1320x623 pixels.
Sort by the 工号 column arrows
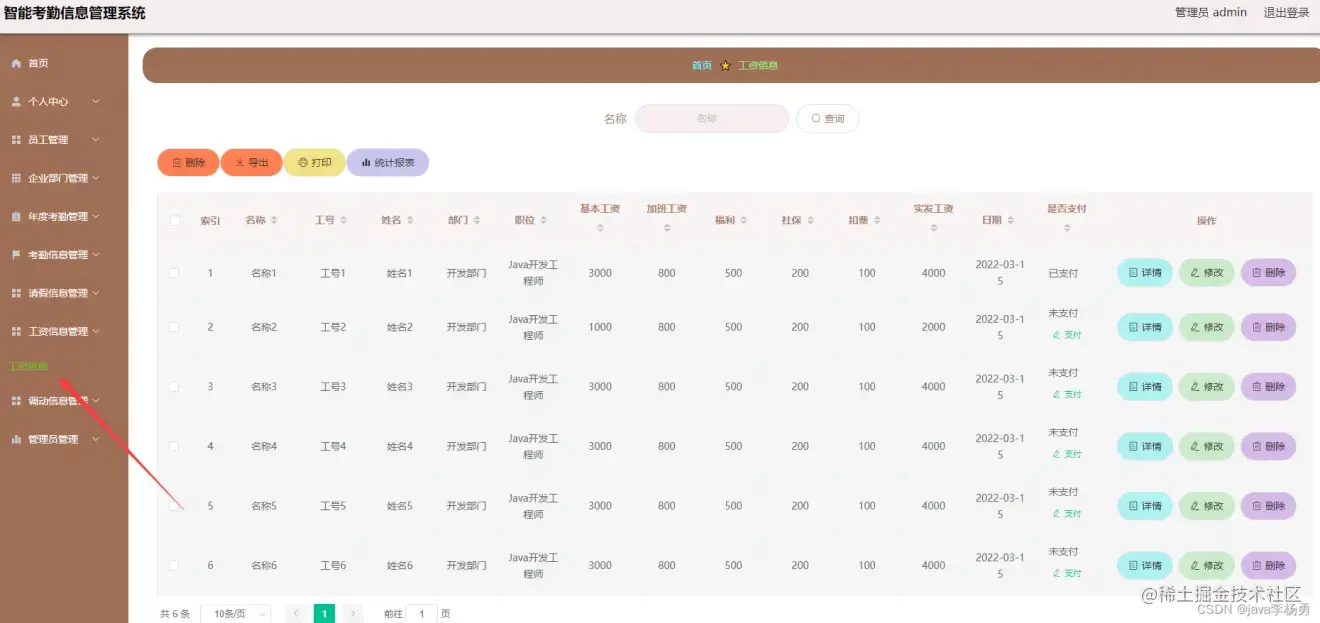click(344, 220)
